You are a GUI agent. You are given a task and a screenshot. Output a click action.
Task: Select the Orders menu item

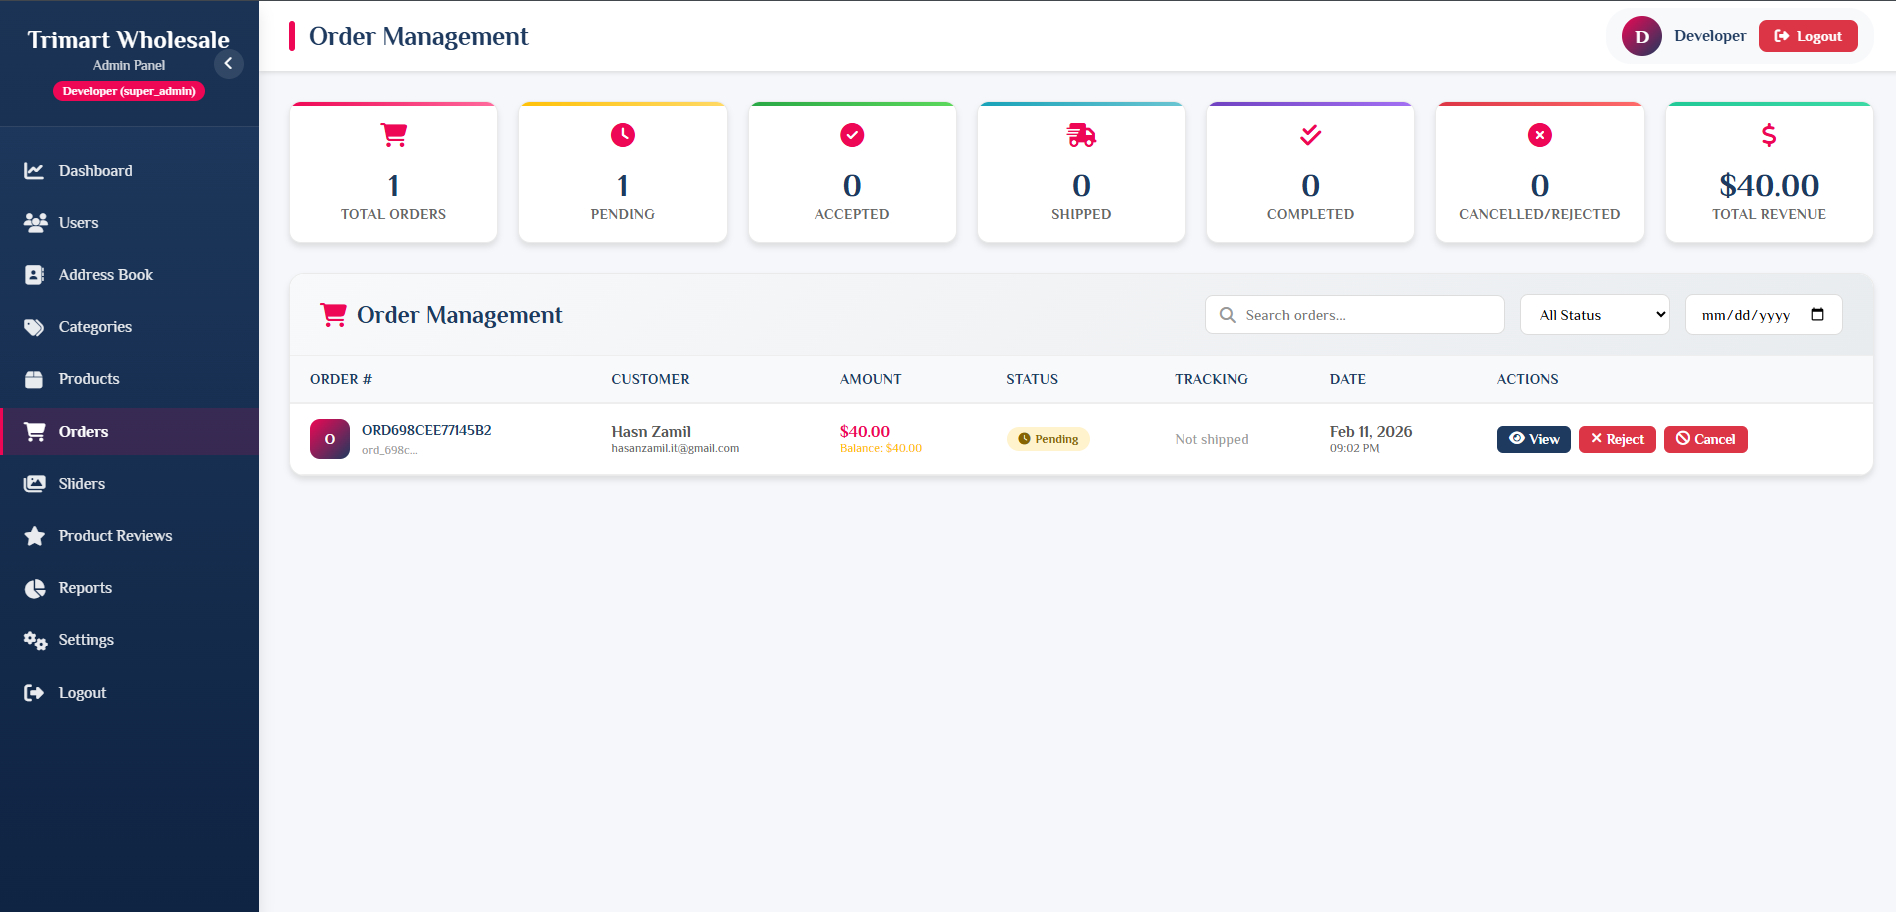(84, 431)
